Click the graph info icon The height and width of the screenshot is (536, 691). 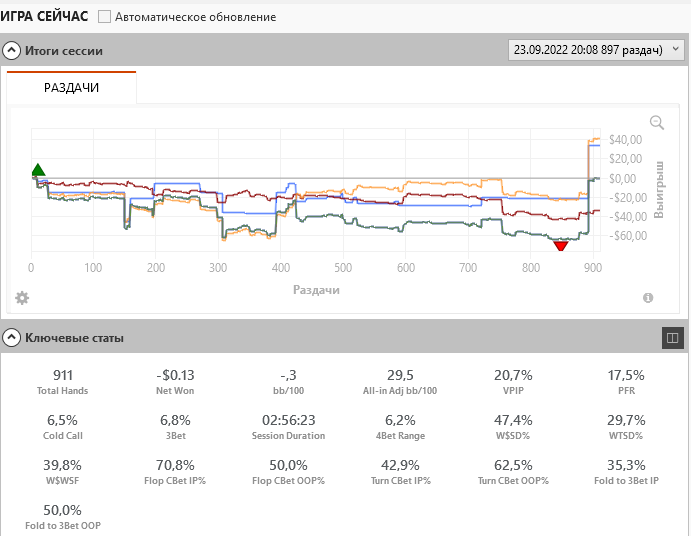[x=648, y=298]
